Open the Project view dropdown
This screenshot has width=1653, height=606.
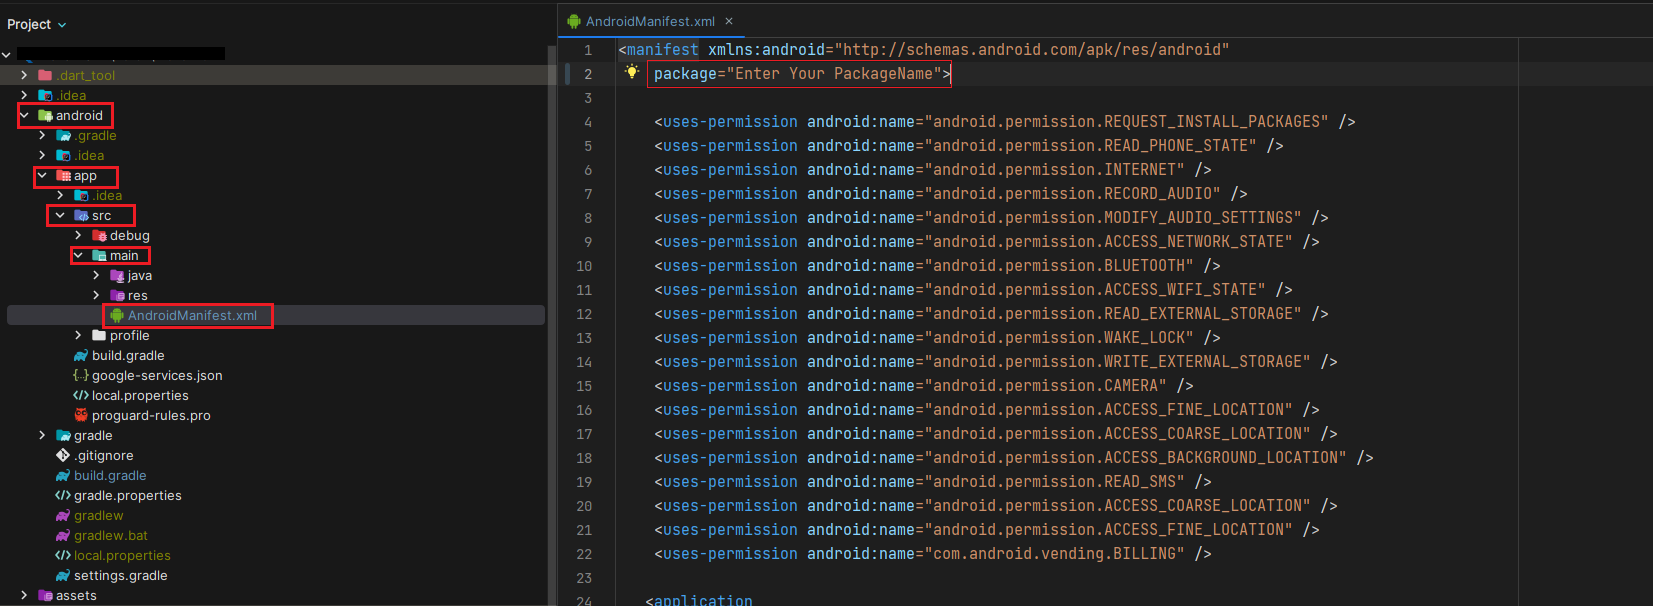[x=37, y=24]
